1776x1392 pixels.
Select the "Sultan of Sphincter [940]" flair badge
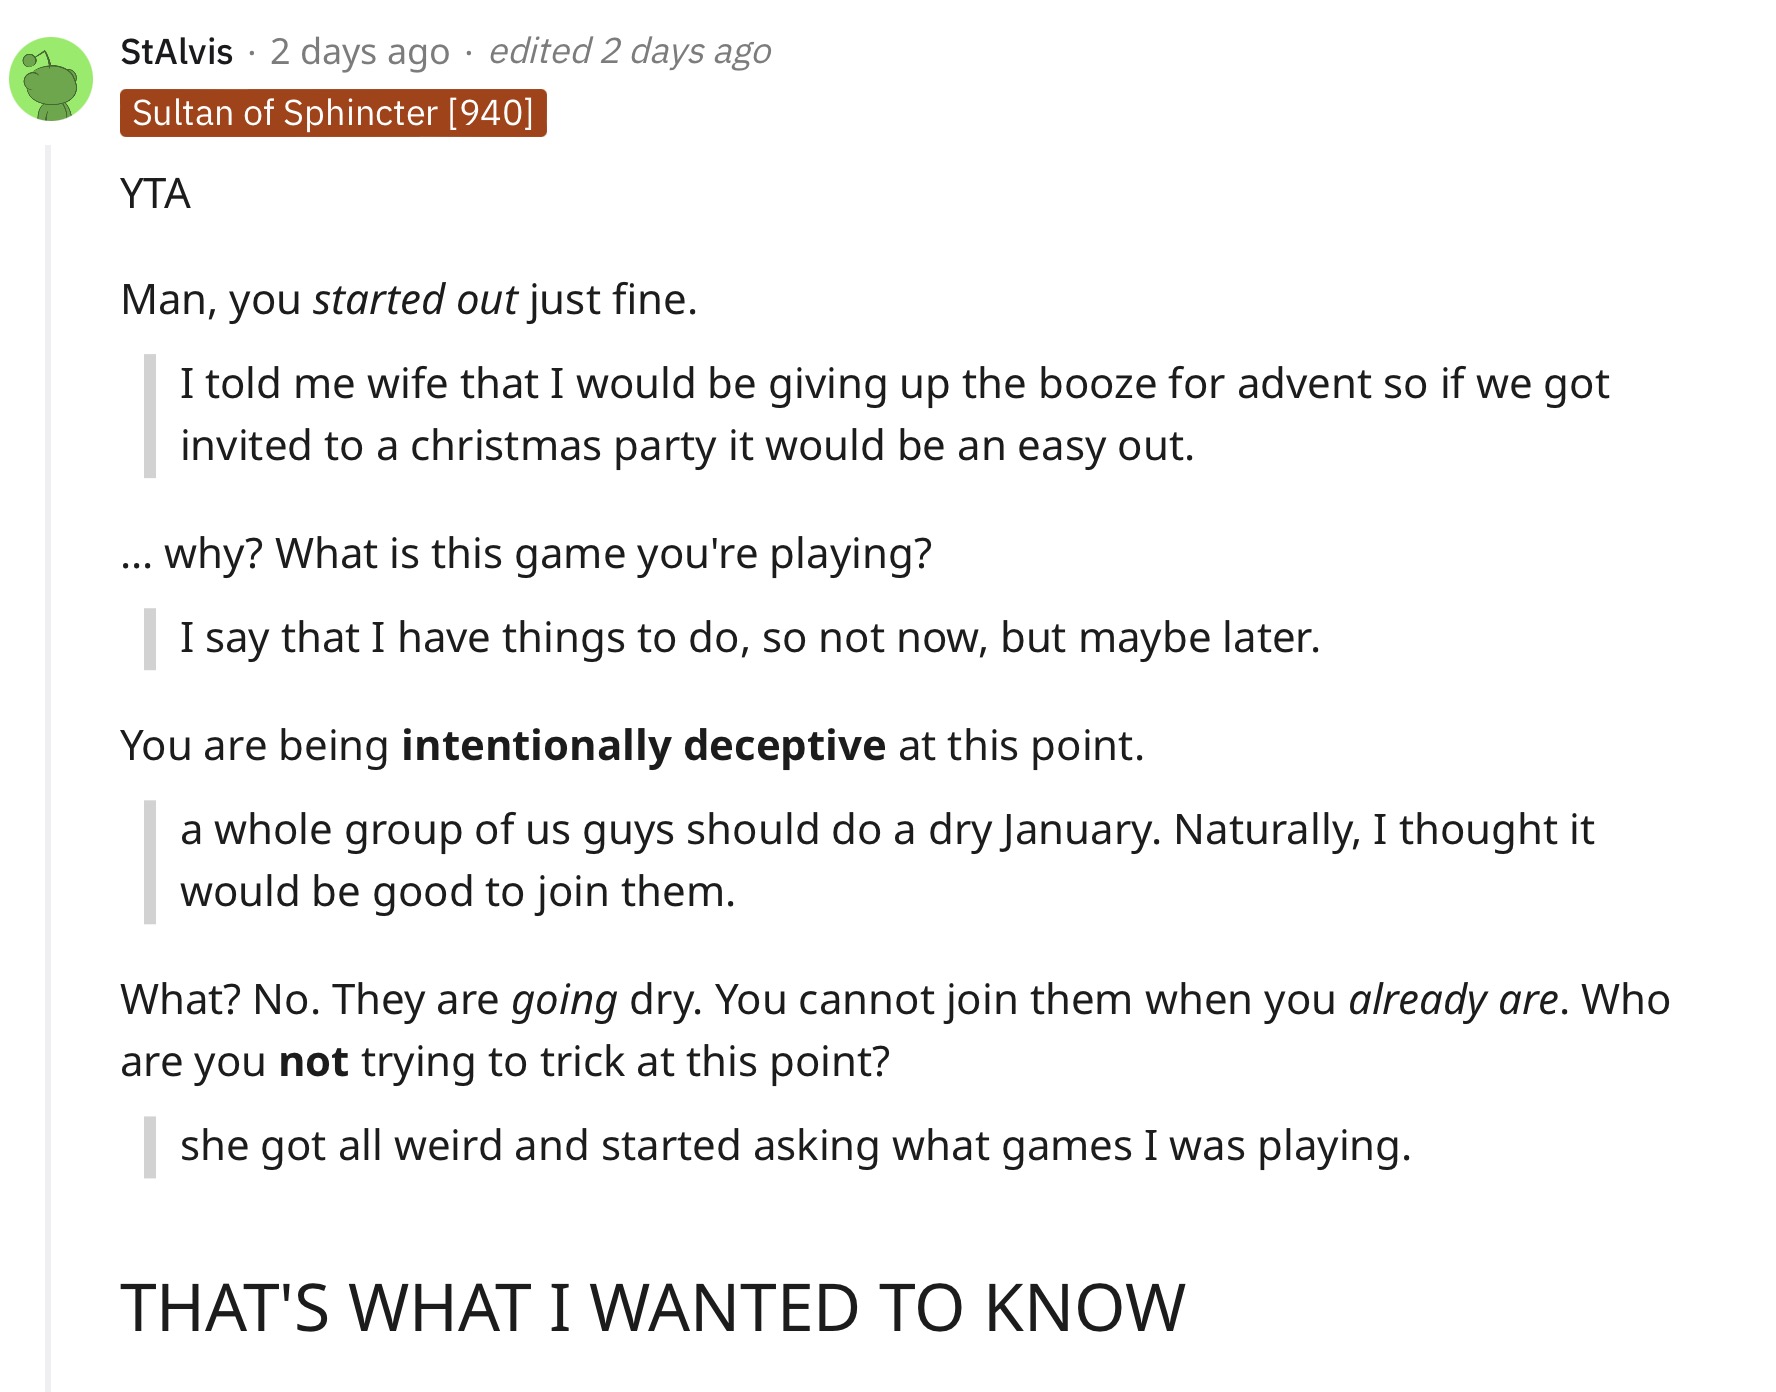click(333, 113)
